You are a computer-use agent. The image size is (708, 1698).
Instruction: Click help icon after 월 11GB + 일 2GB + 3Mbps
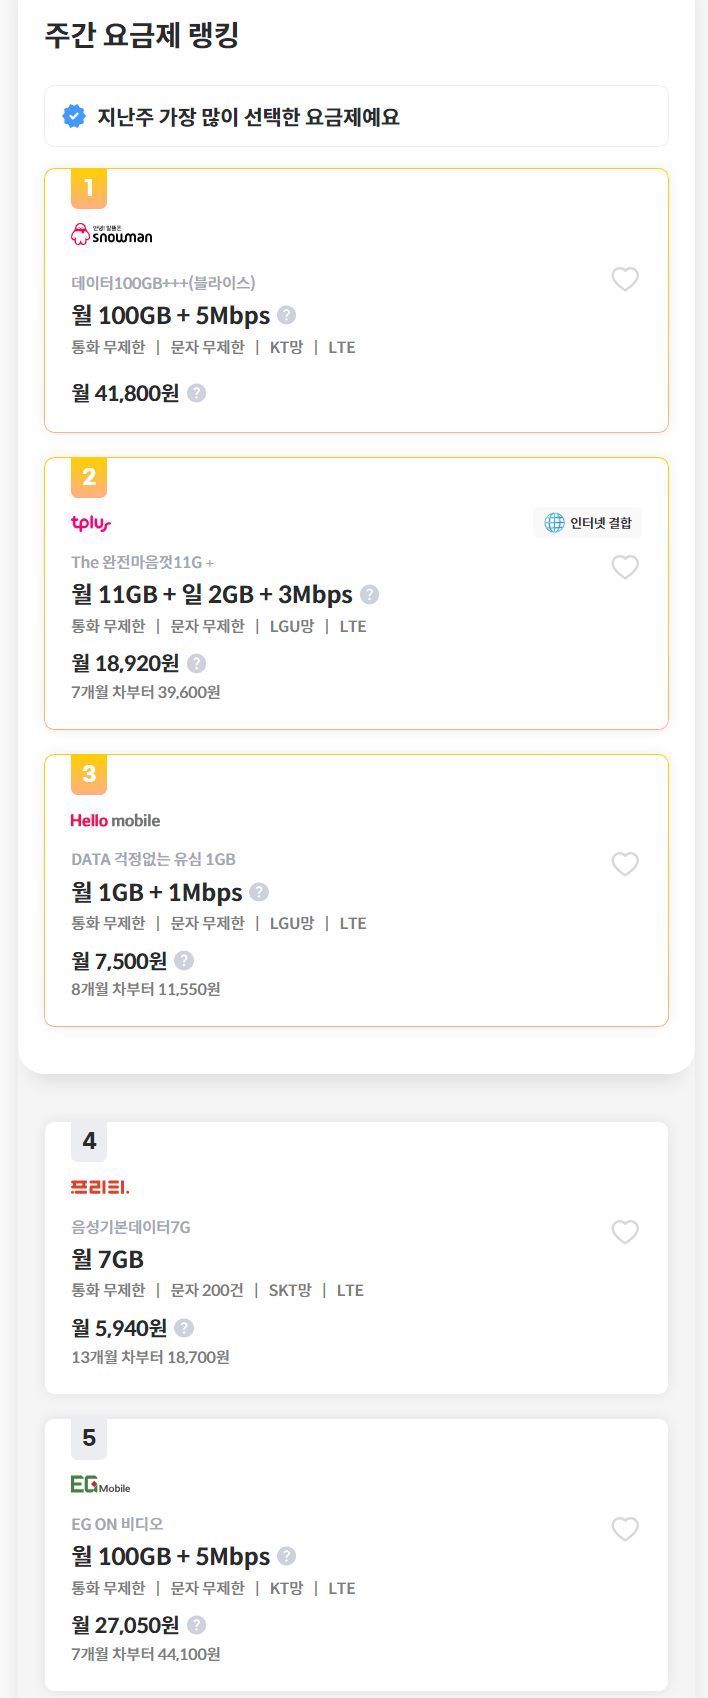(370, 594)
